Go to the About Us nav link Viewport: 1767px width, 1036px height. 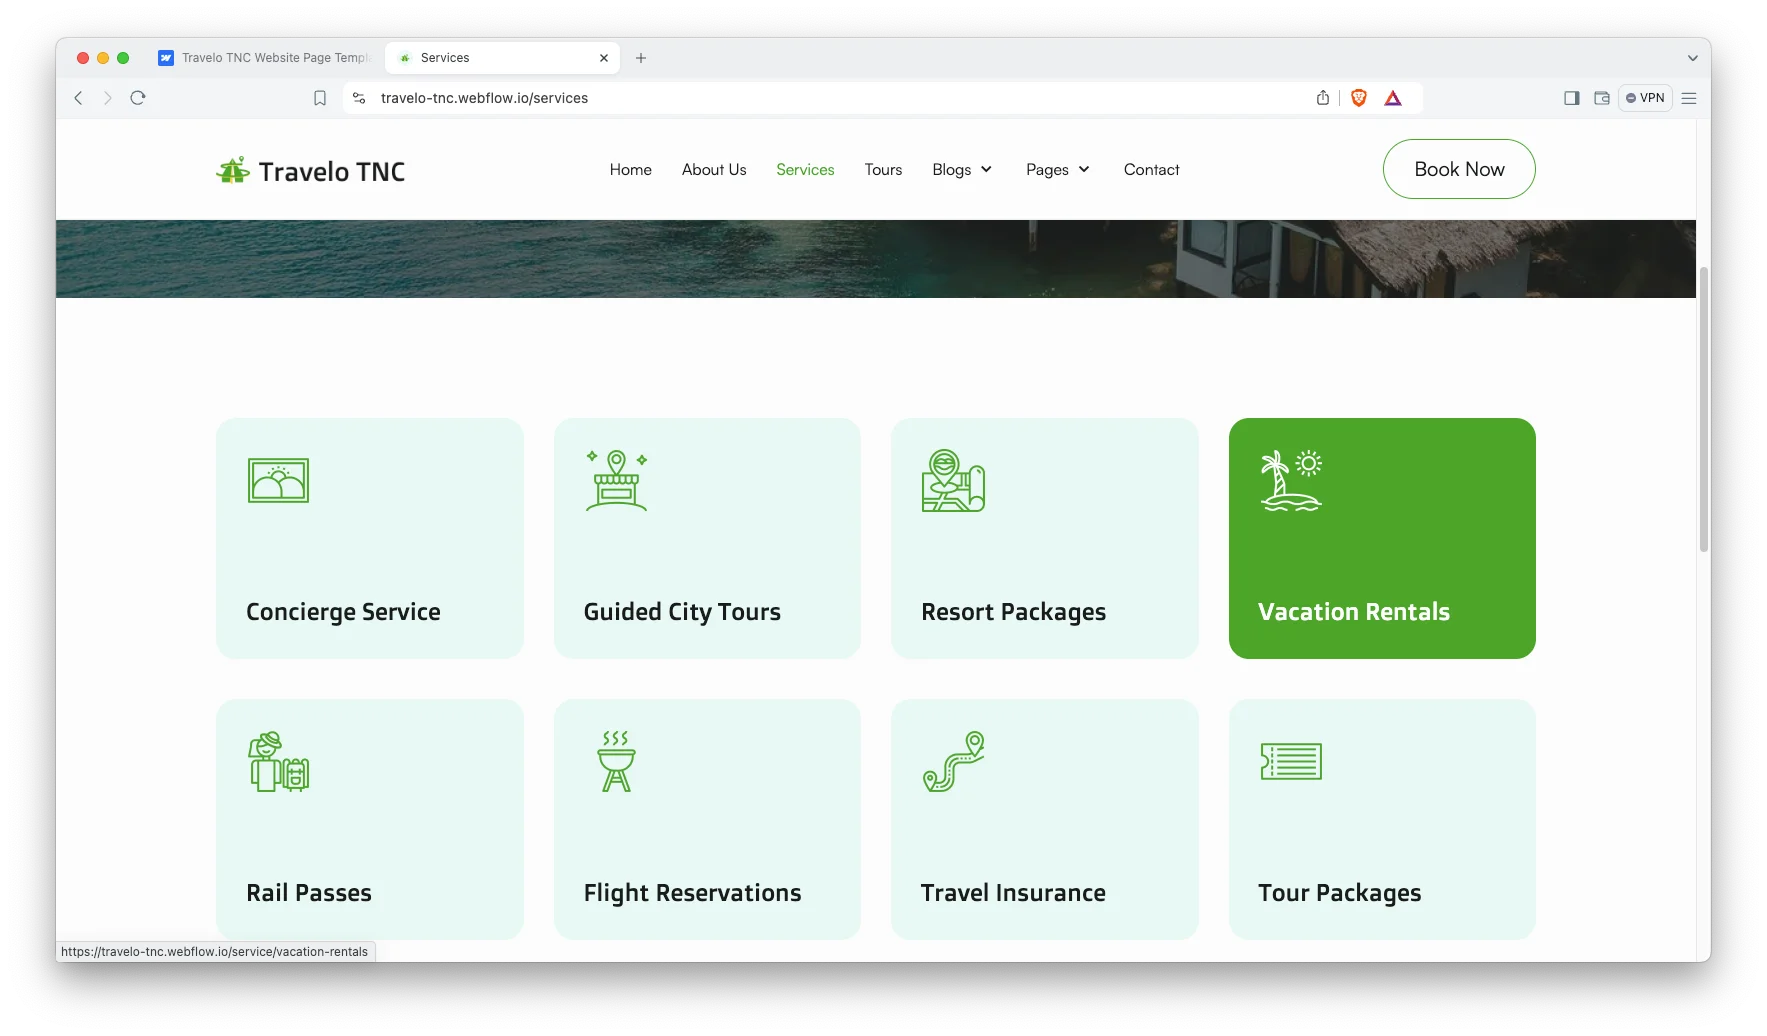pyautogui.click(x=714, y=170)
